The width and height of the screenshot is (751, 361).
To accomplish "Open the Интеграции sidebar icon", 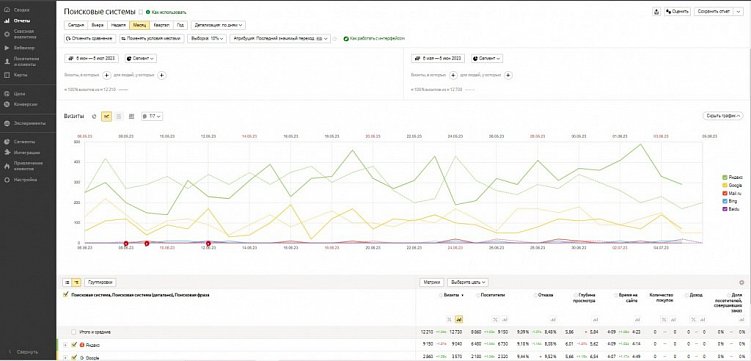I will point(7,153).
